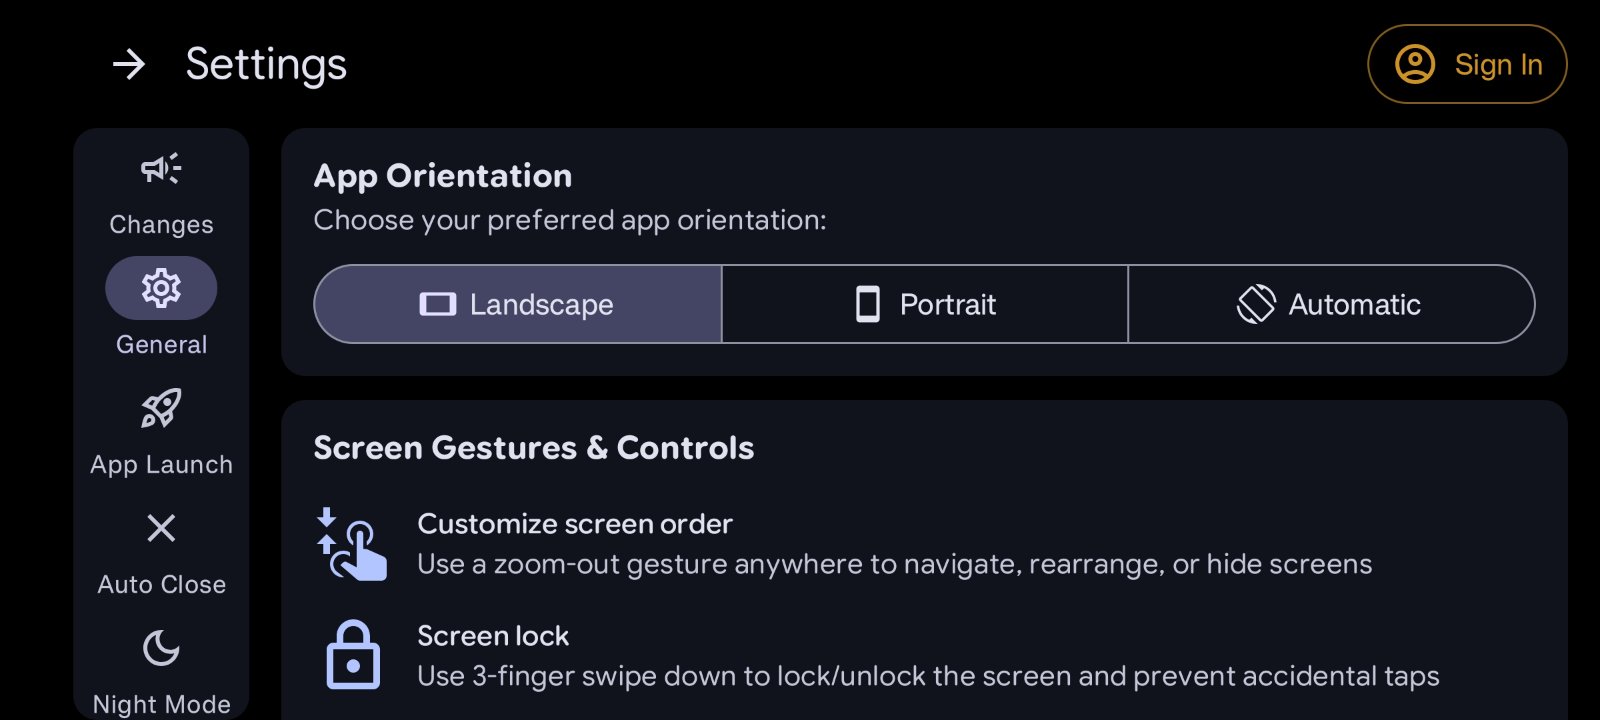Select Portrait orientation option
This screenshot has height=720, width=1600.
pos(925,304)
